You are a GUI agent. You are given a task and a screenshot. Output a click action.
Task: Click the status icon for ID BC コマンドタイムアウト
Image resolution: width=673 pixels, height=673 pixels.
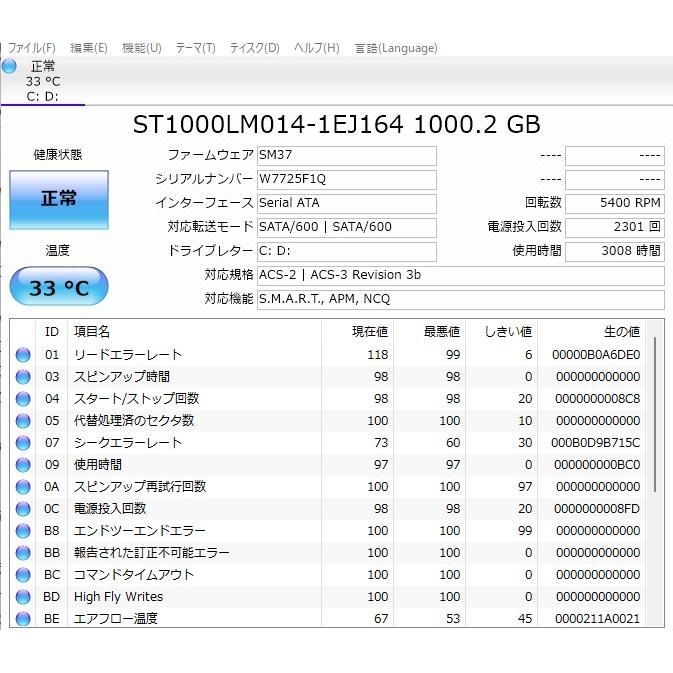[23, 575]
